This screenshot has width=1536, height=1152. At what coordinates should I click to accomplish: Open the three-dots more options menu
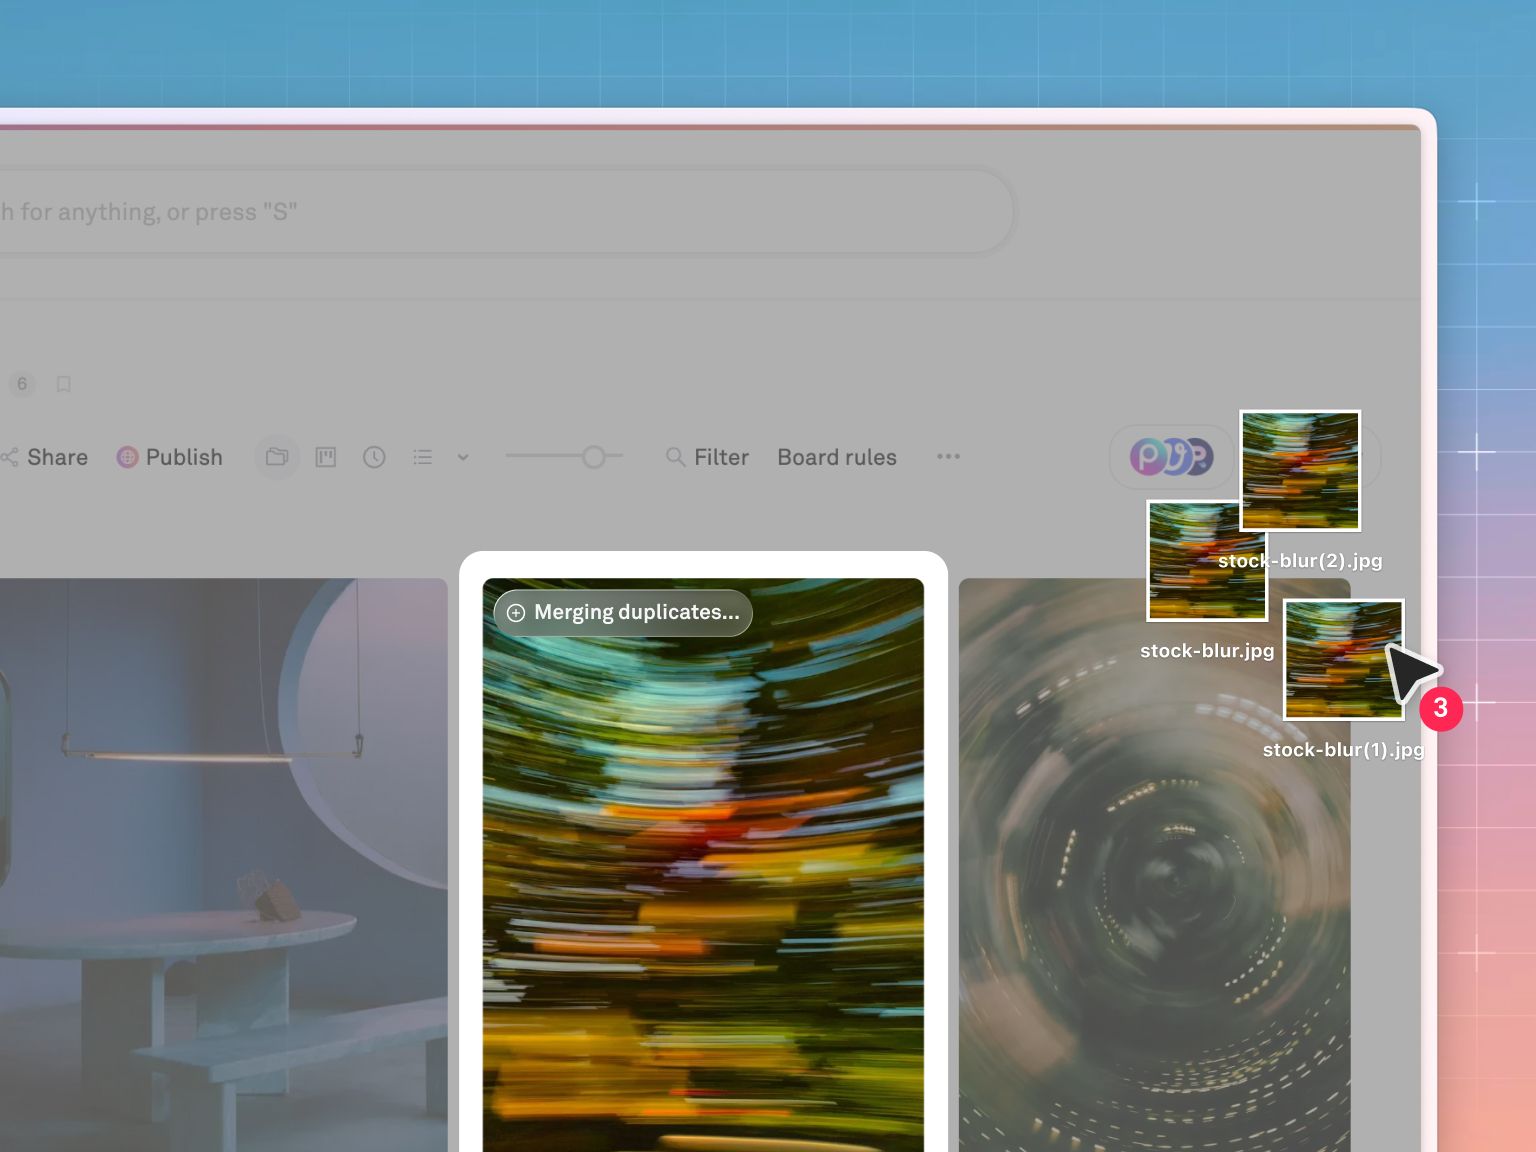point(948,457)
